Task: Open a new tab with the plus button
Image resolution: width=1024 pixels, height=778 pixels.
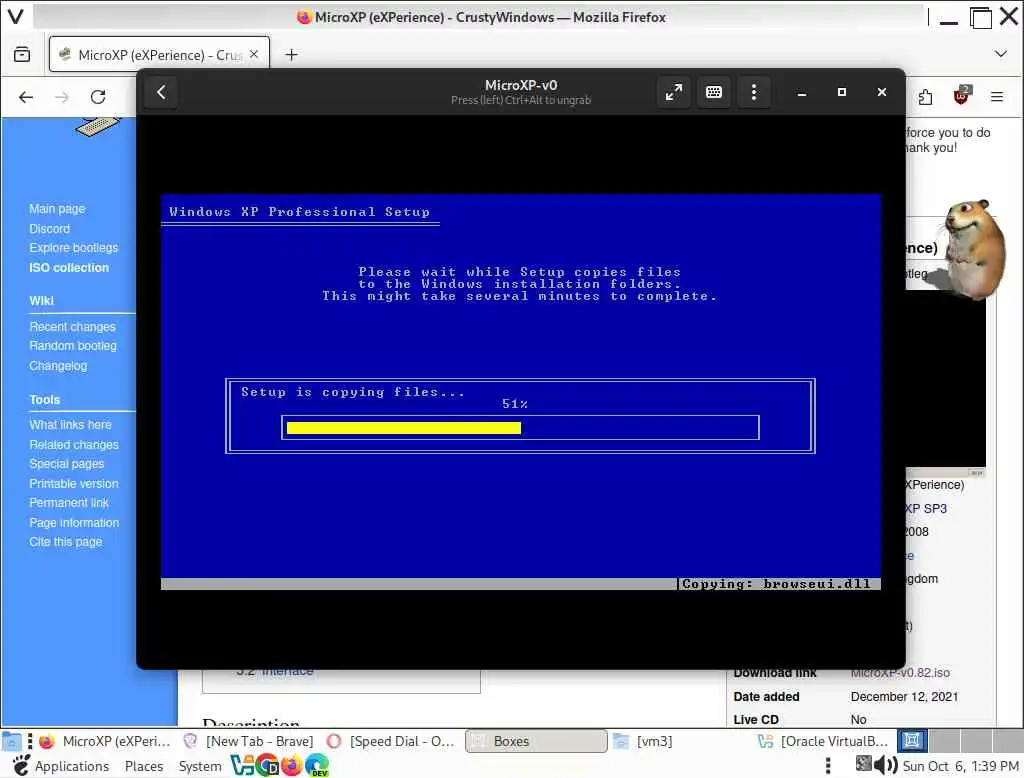Action: pos(291,55)
